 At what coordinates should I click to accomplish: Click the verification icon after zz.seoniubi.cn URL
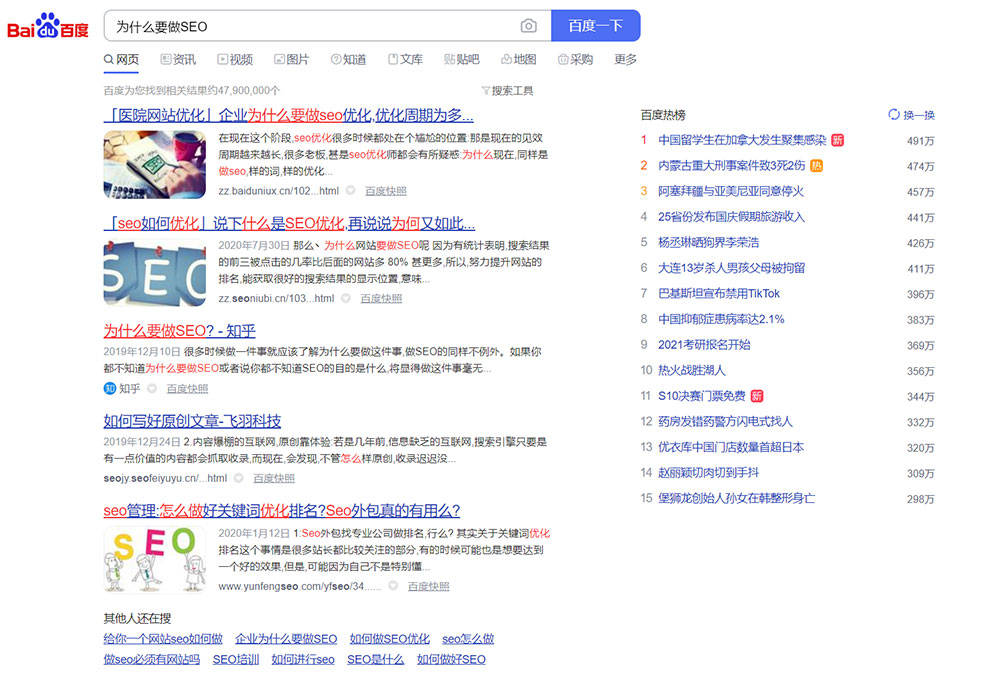[346, 299]
